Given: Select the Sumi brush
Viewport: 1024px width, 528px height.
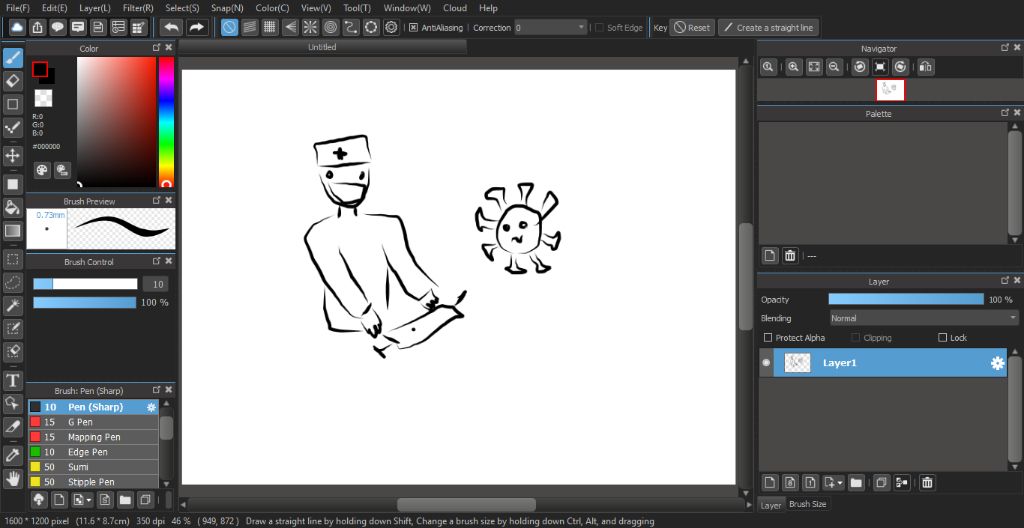Looking at the screenshot, I should (93, 467).
